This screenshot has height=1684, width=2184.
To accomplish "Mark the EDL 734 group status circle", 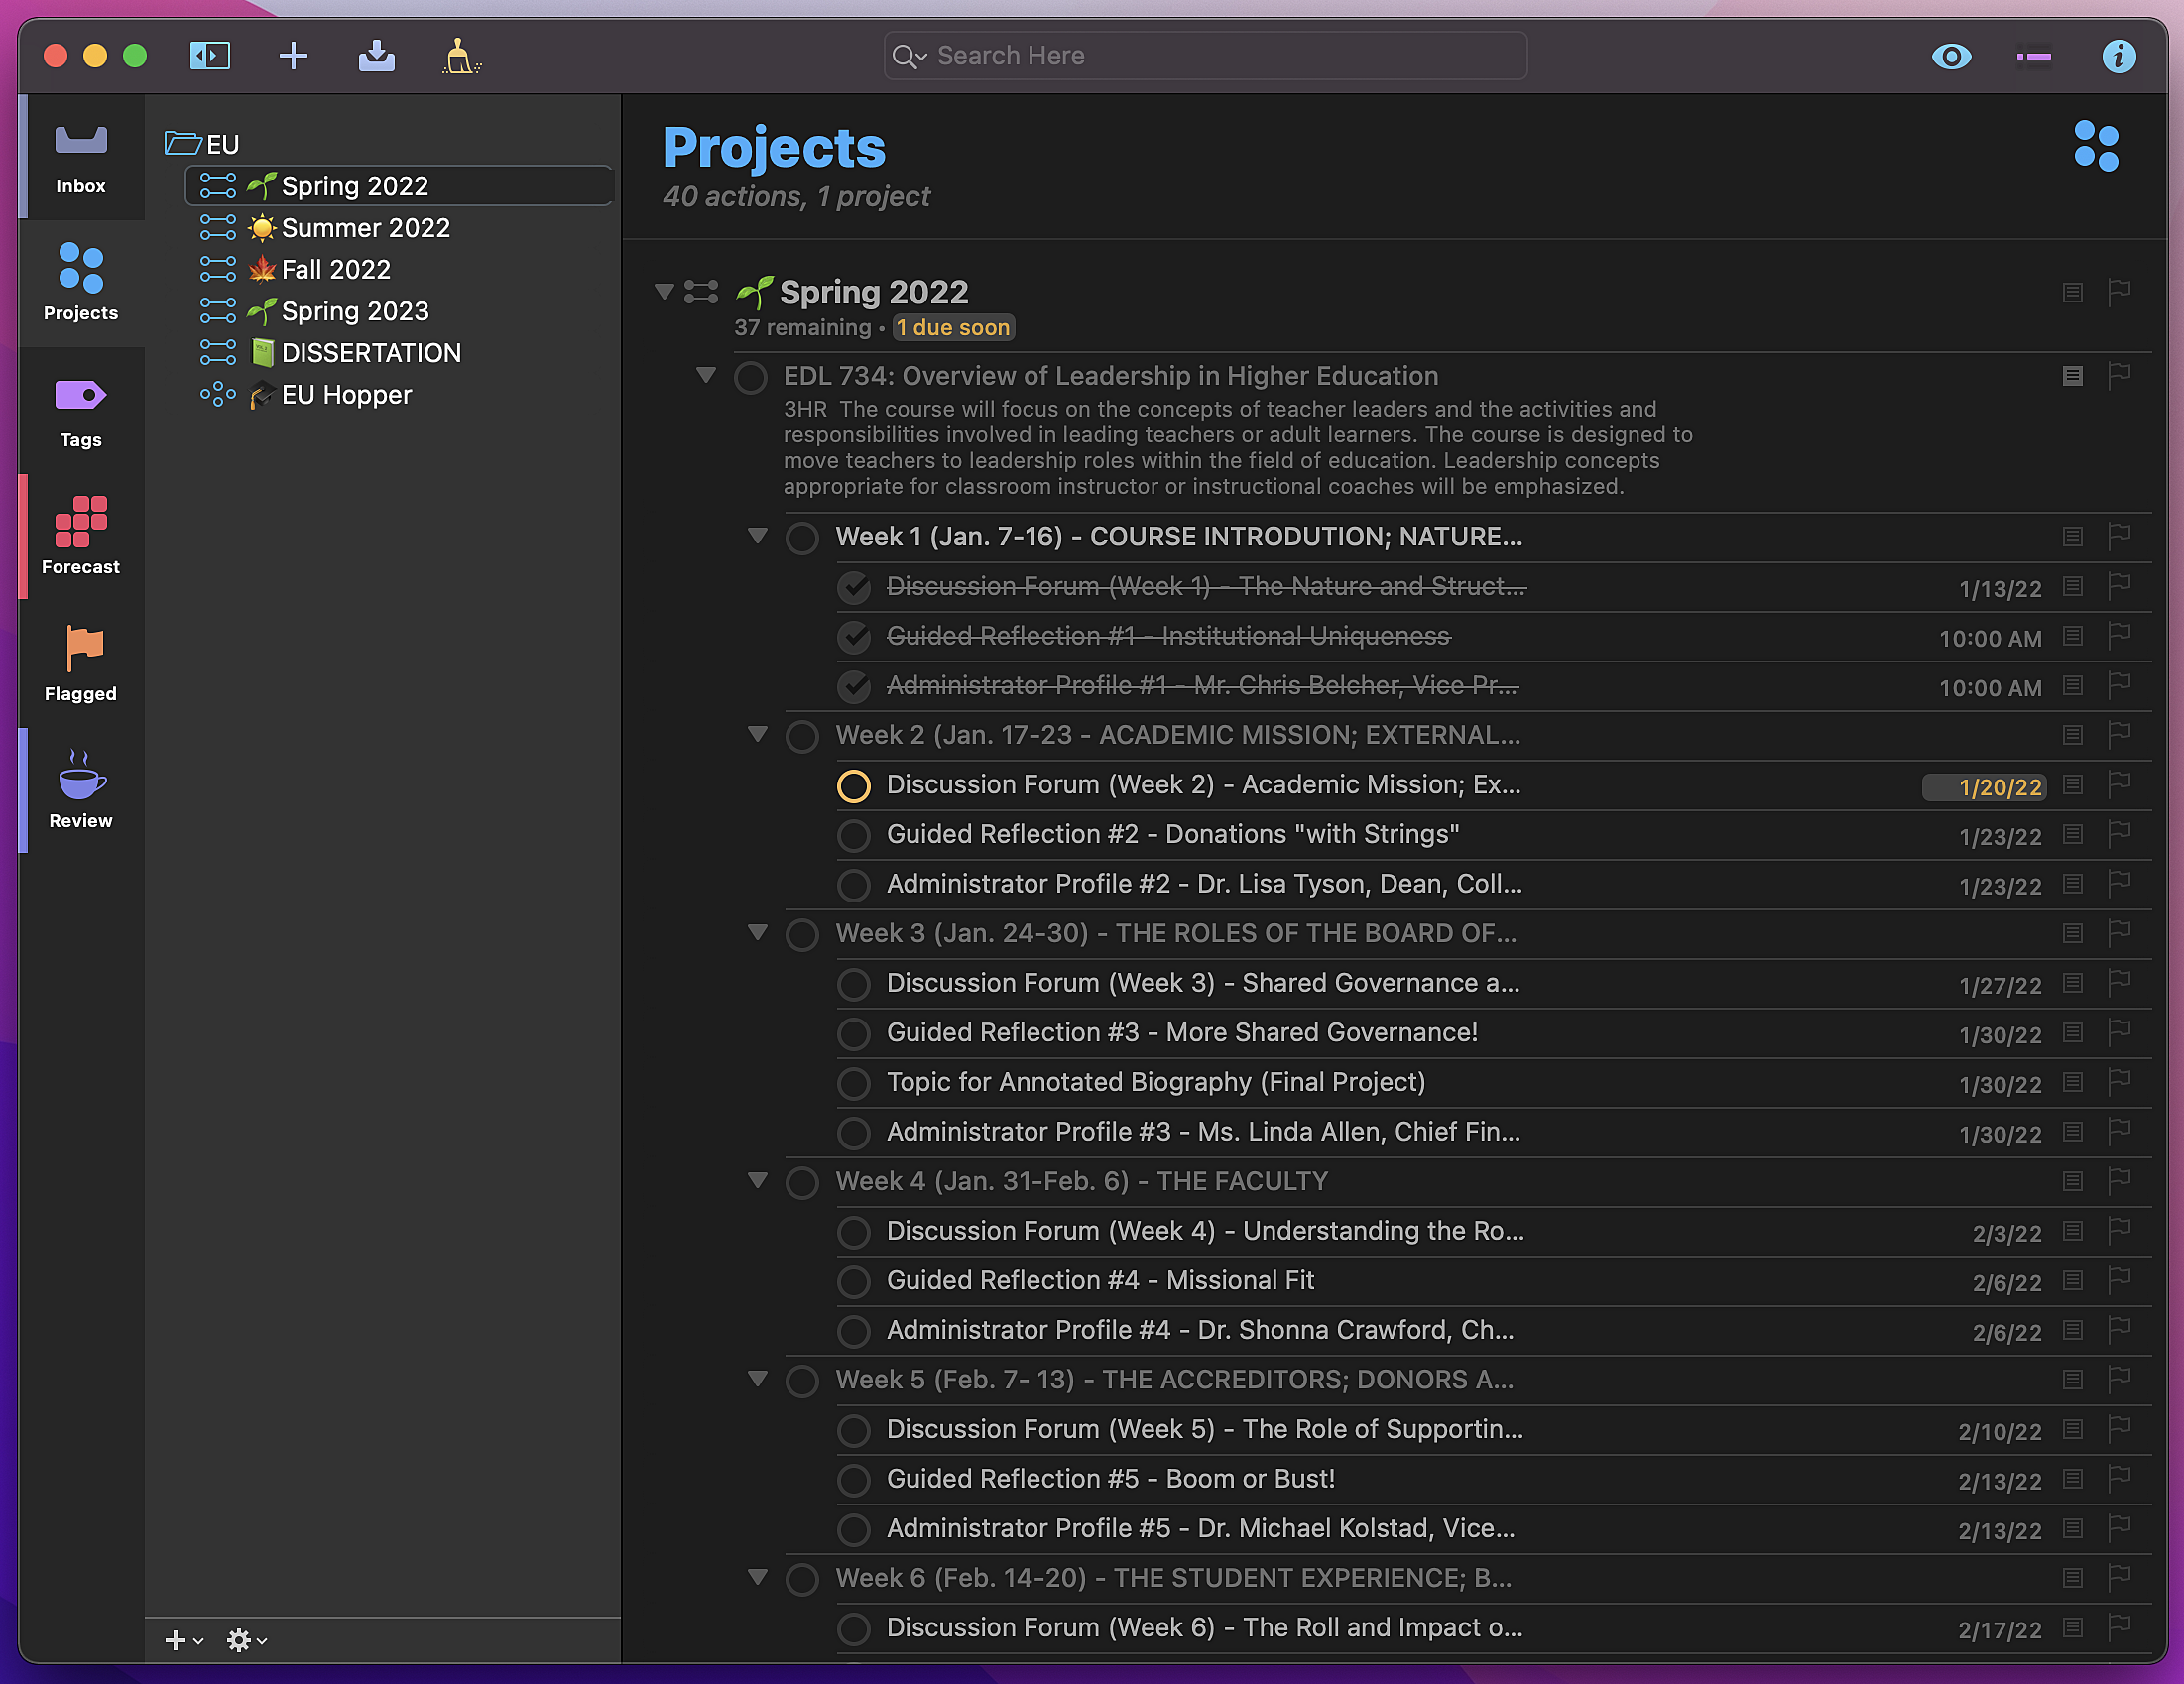I will pos(751,377).
